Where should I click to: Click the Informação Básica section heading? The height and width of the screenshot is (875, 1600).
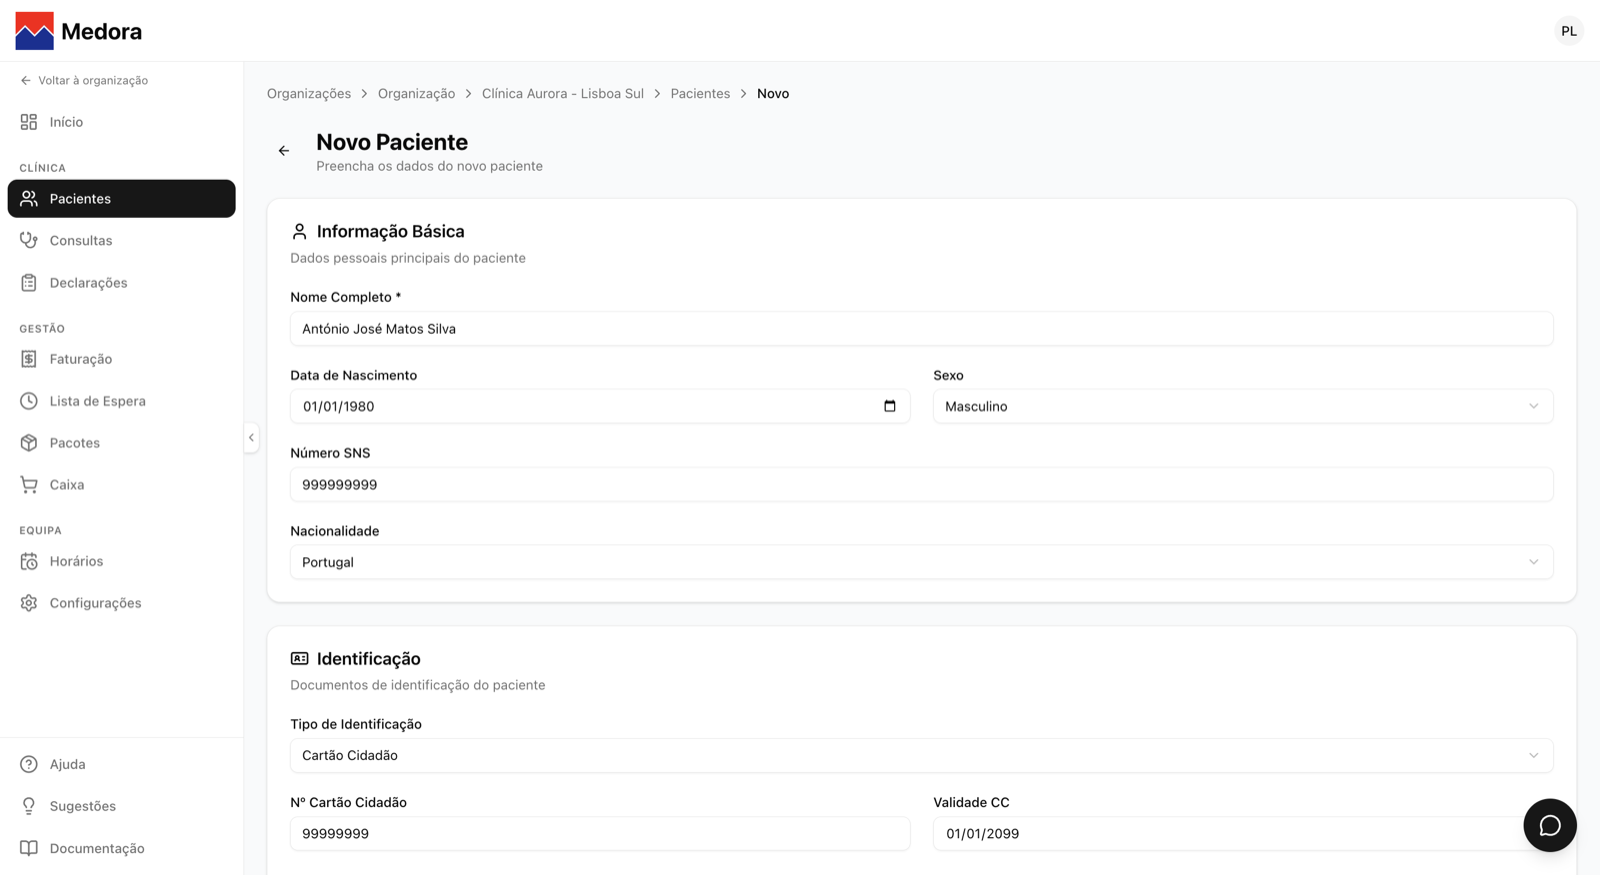(x=391, y=231)
